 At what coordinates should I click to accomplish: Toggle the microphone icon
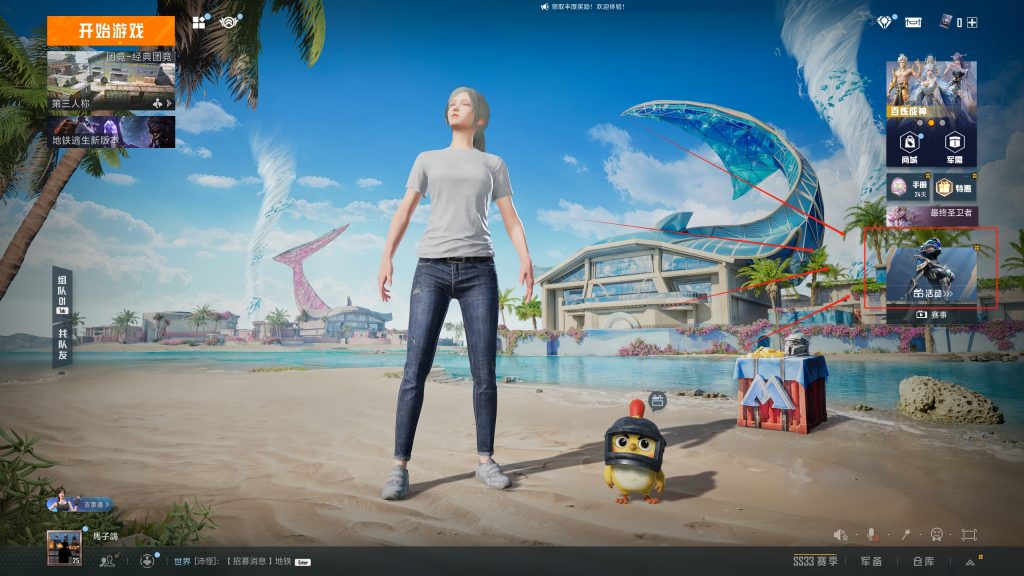(872, 535)
